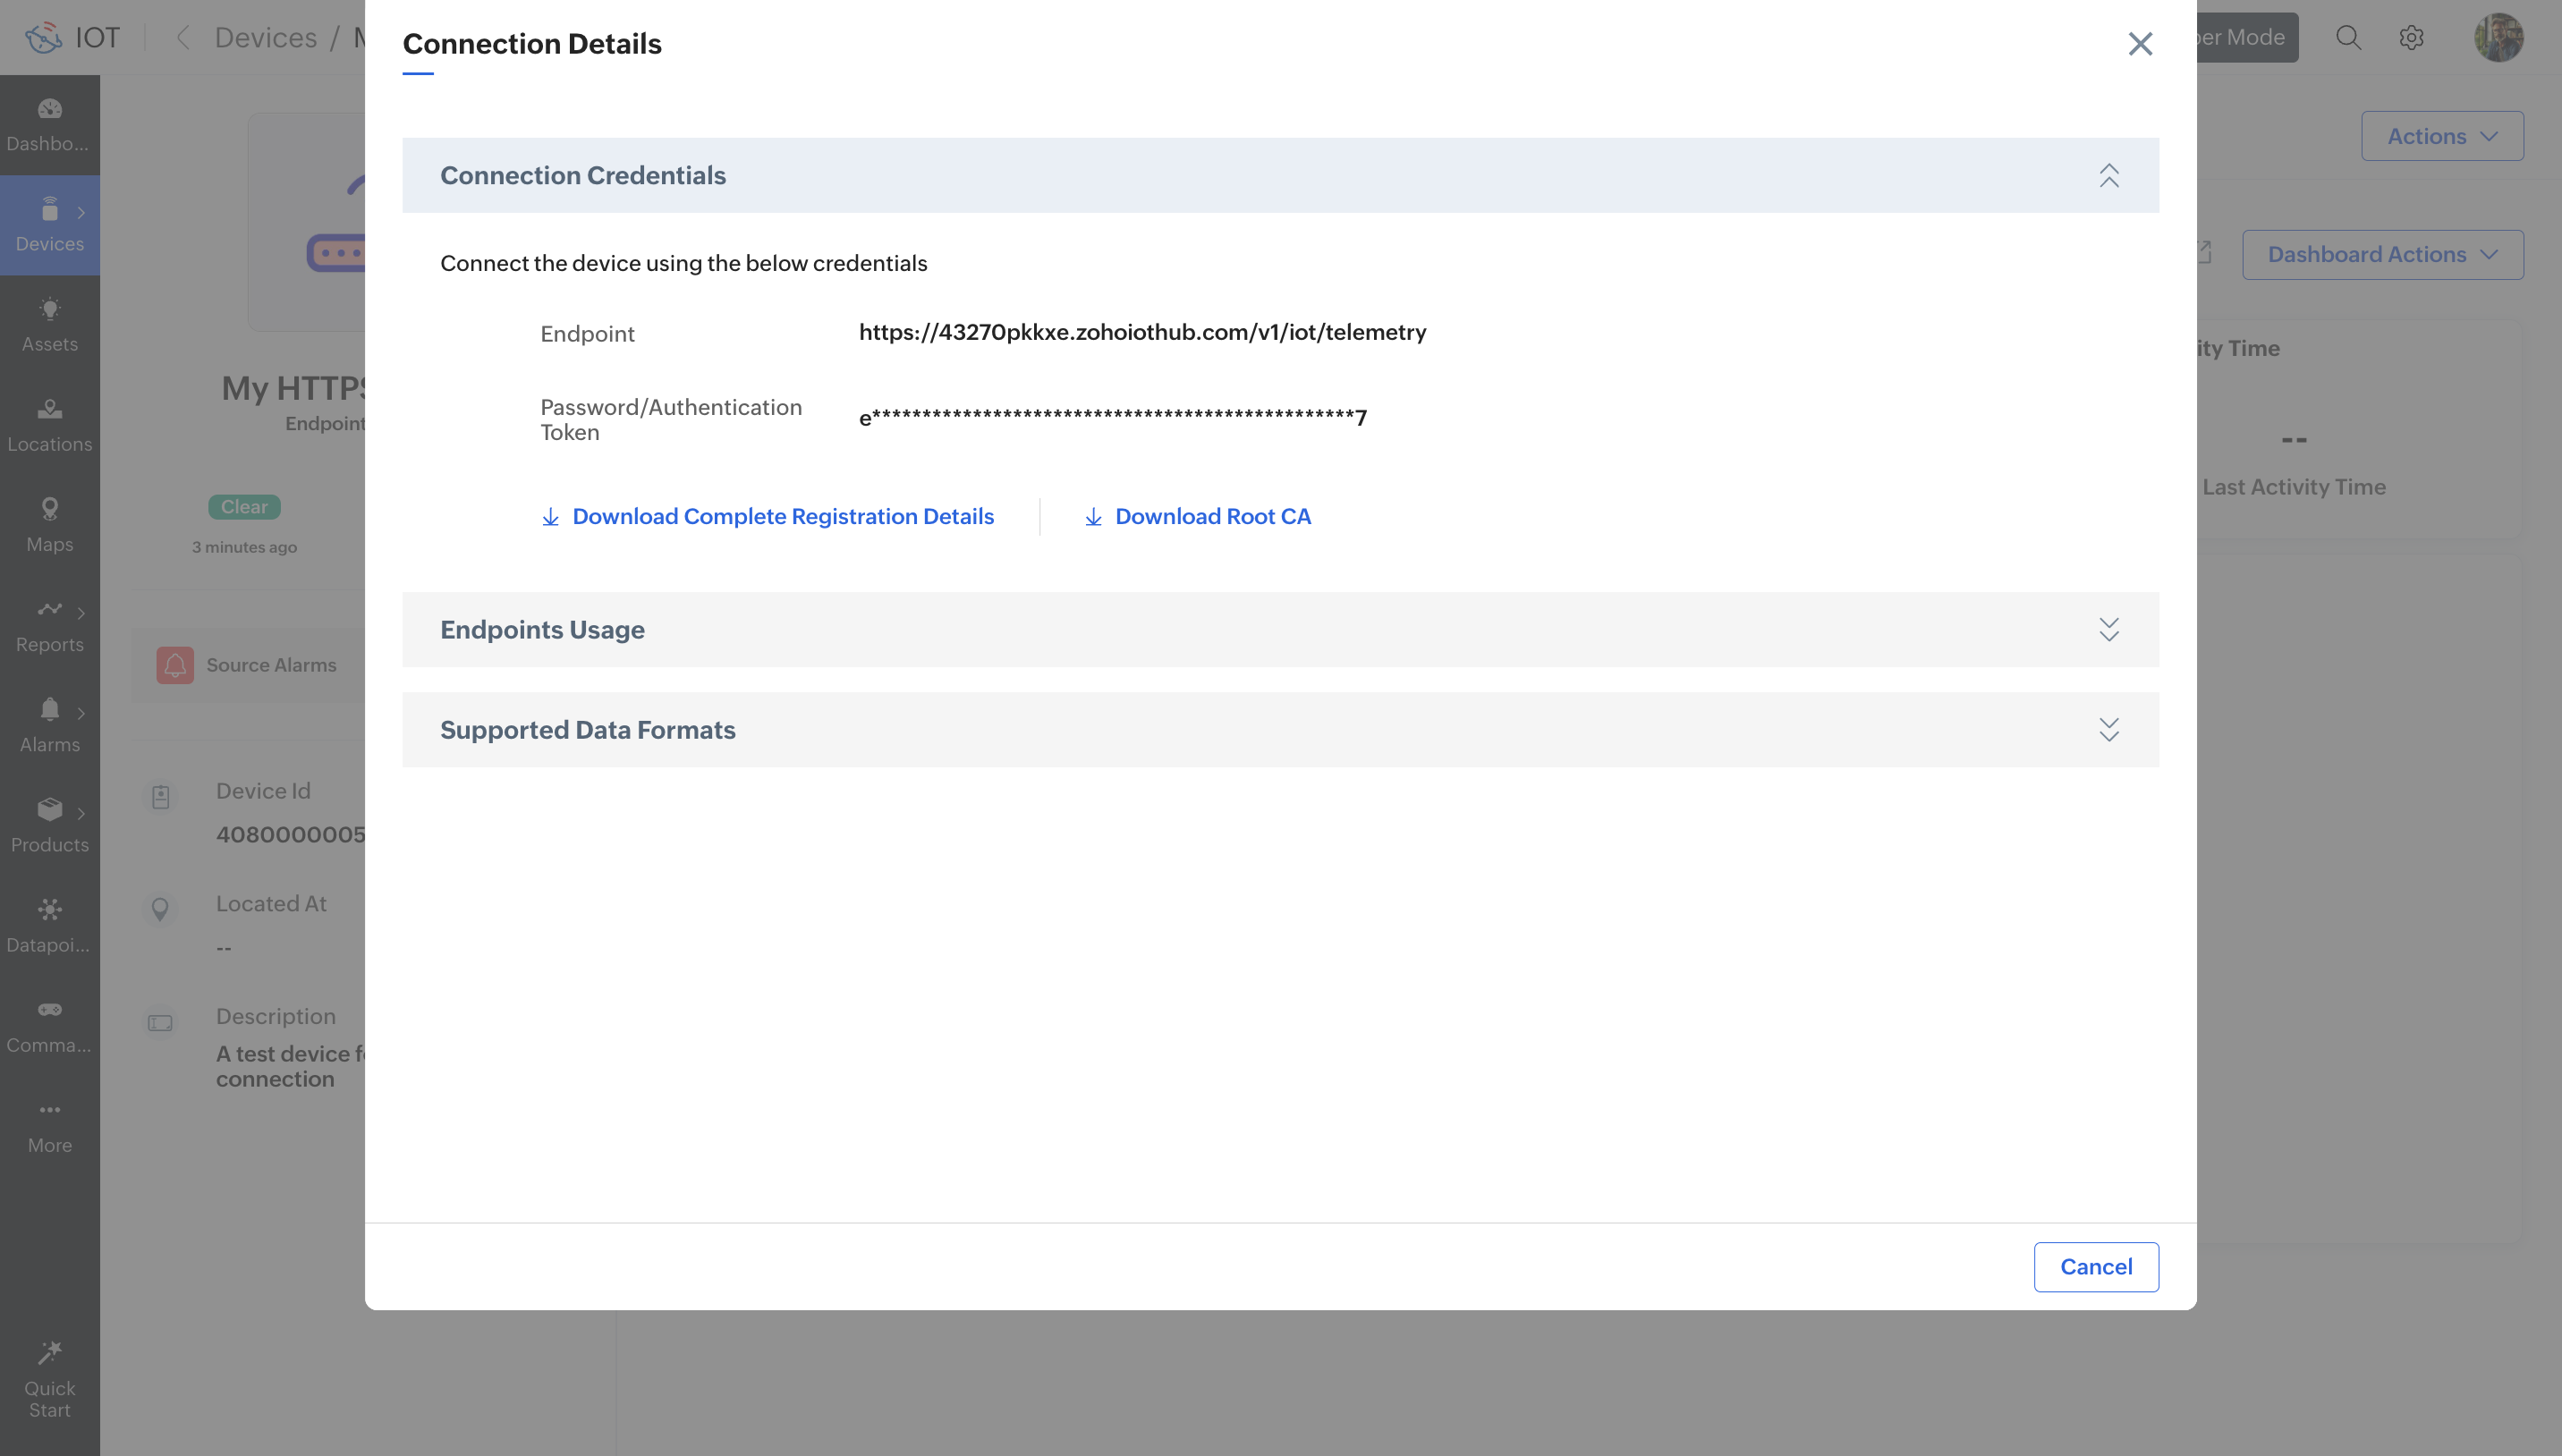The width and height of the screenshot is (2562, 1456).
Task: Open the More sidebar menu
Action: point(49,1125)
